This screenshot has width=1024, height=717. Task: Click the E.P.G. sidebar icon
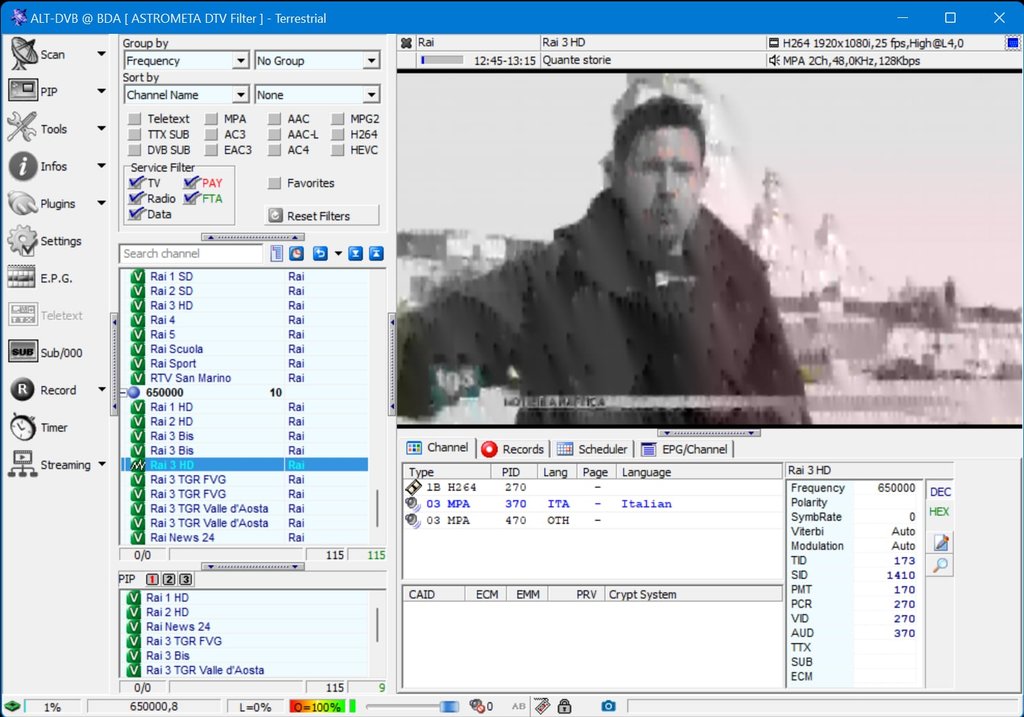(23, 278)
